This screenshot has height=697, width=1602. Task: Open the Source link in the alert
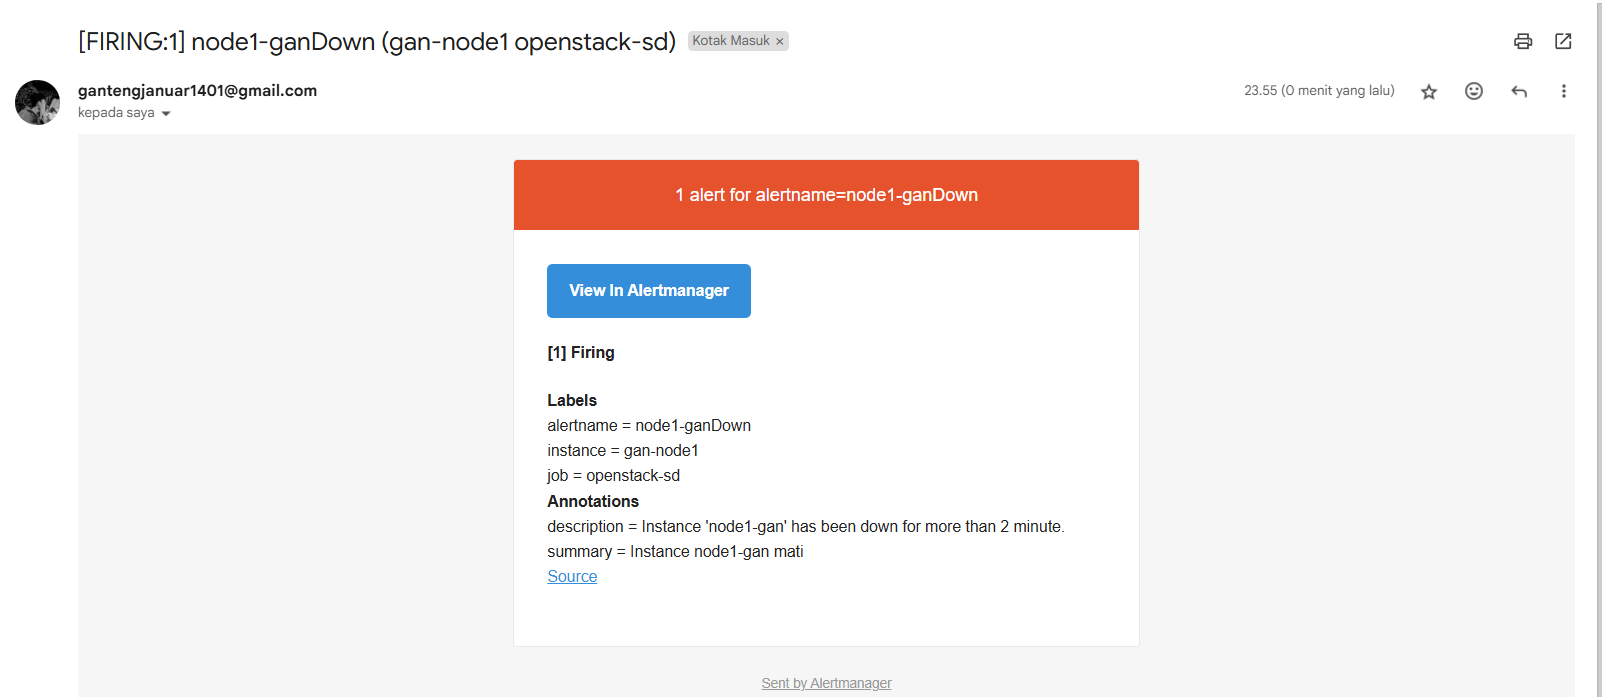[572, 577]
